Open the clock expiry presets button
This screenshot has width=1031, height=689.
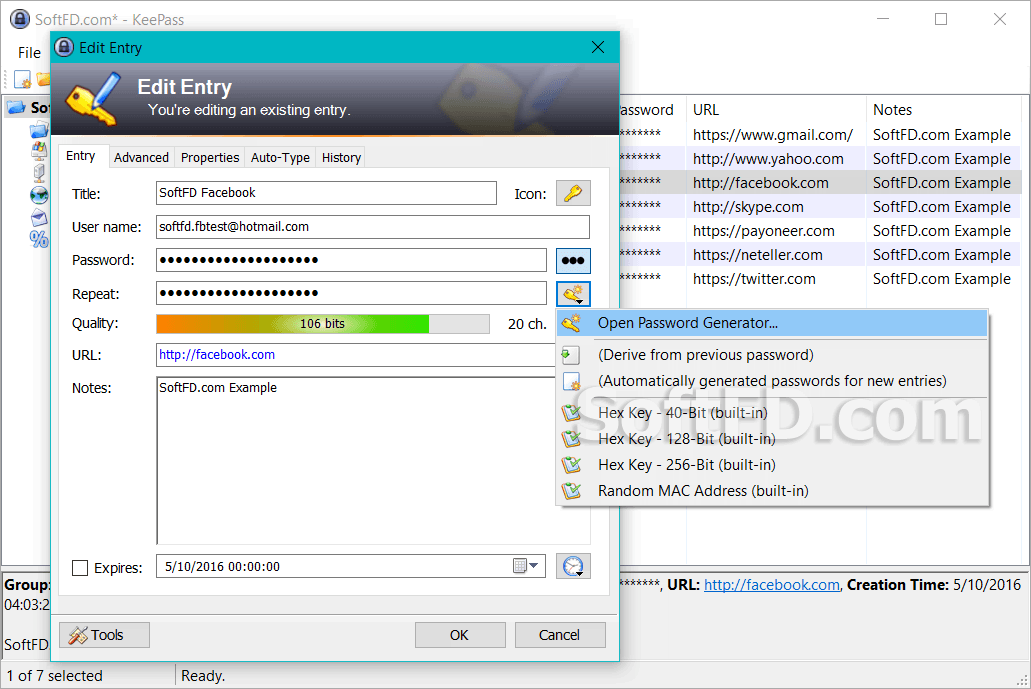point(573,566)
